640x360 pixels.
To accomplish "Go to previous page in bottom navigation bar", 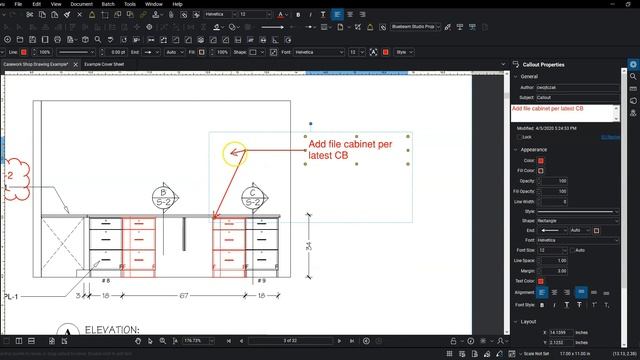I will click(241, 341).
